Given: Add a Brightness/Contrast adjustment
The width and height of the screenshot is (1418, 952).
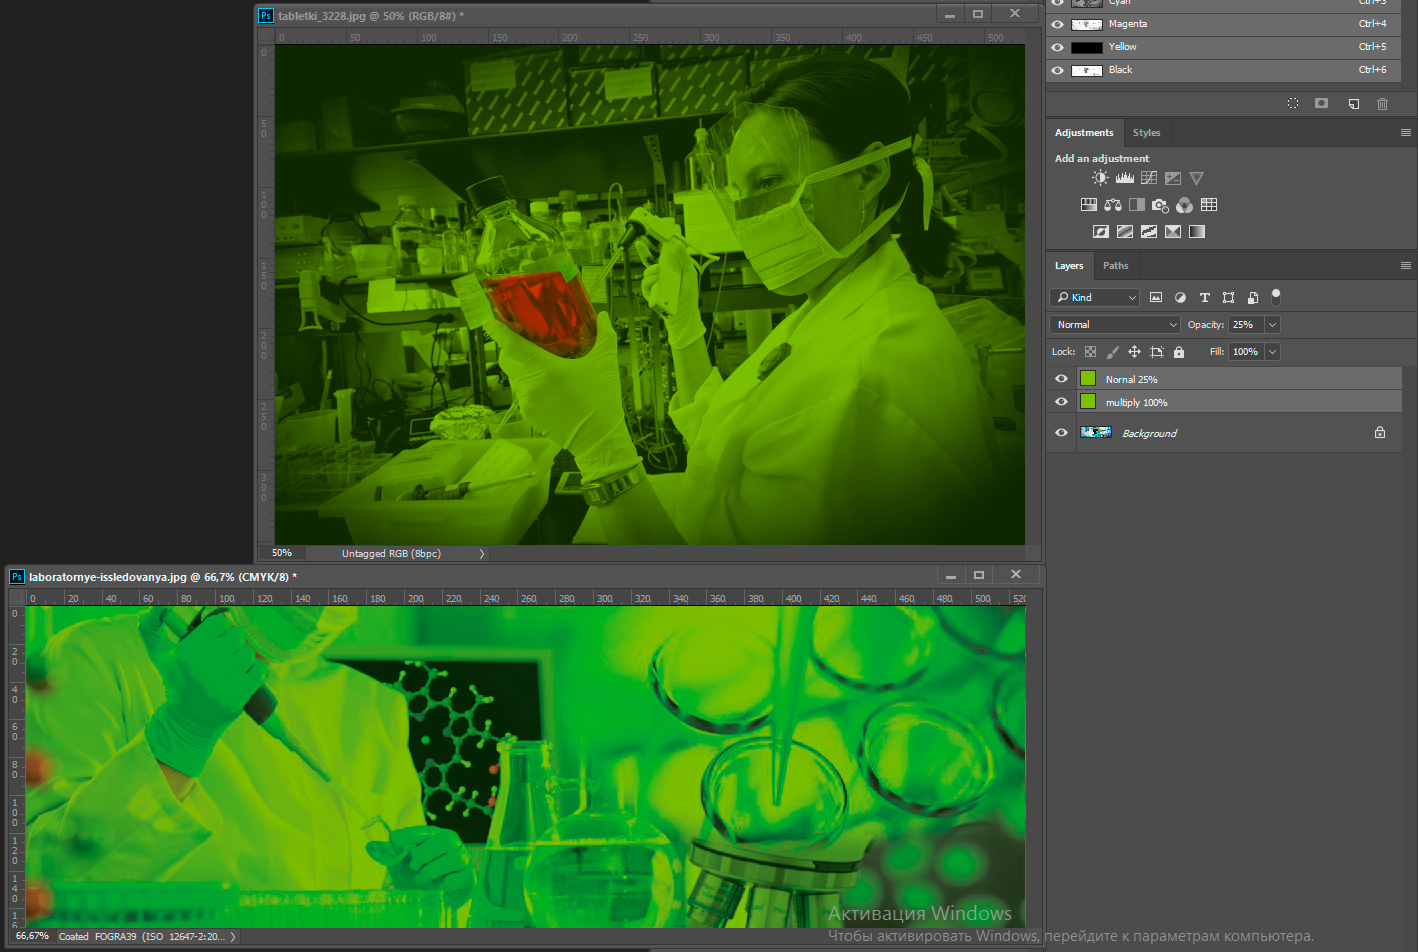Looking at the screenshot, I should click(1100, 178).
